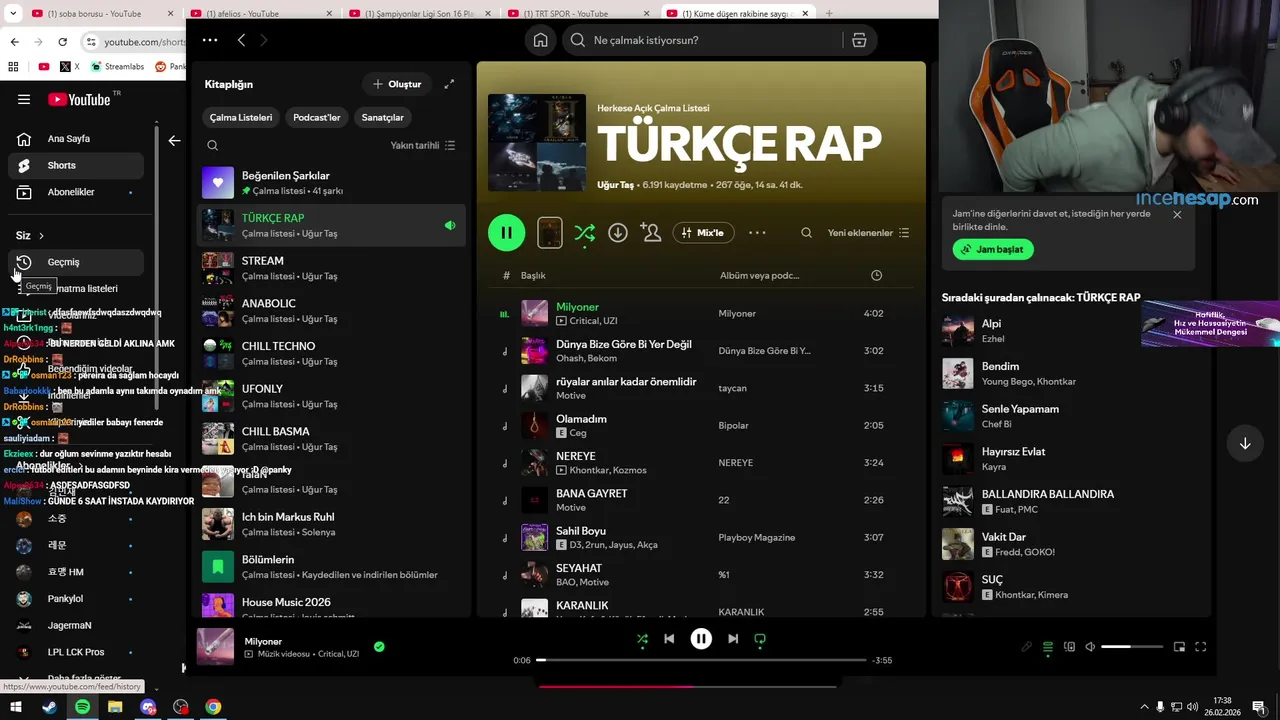The image size is (1280, 720).
Task: Show hidden system tray icons
Action: click(x=1145, y=707)
